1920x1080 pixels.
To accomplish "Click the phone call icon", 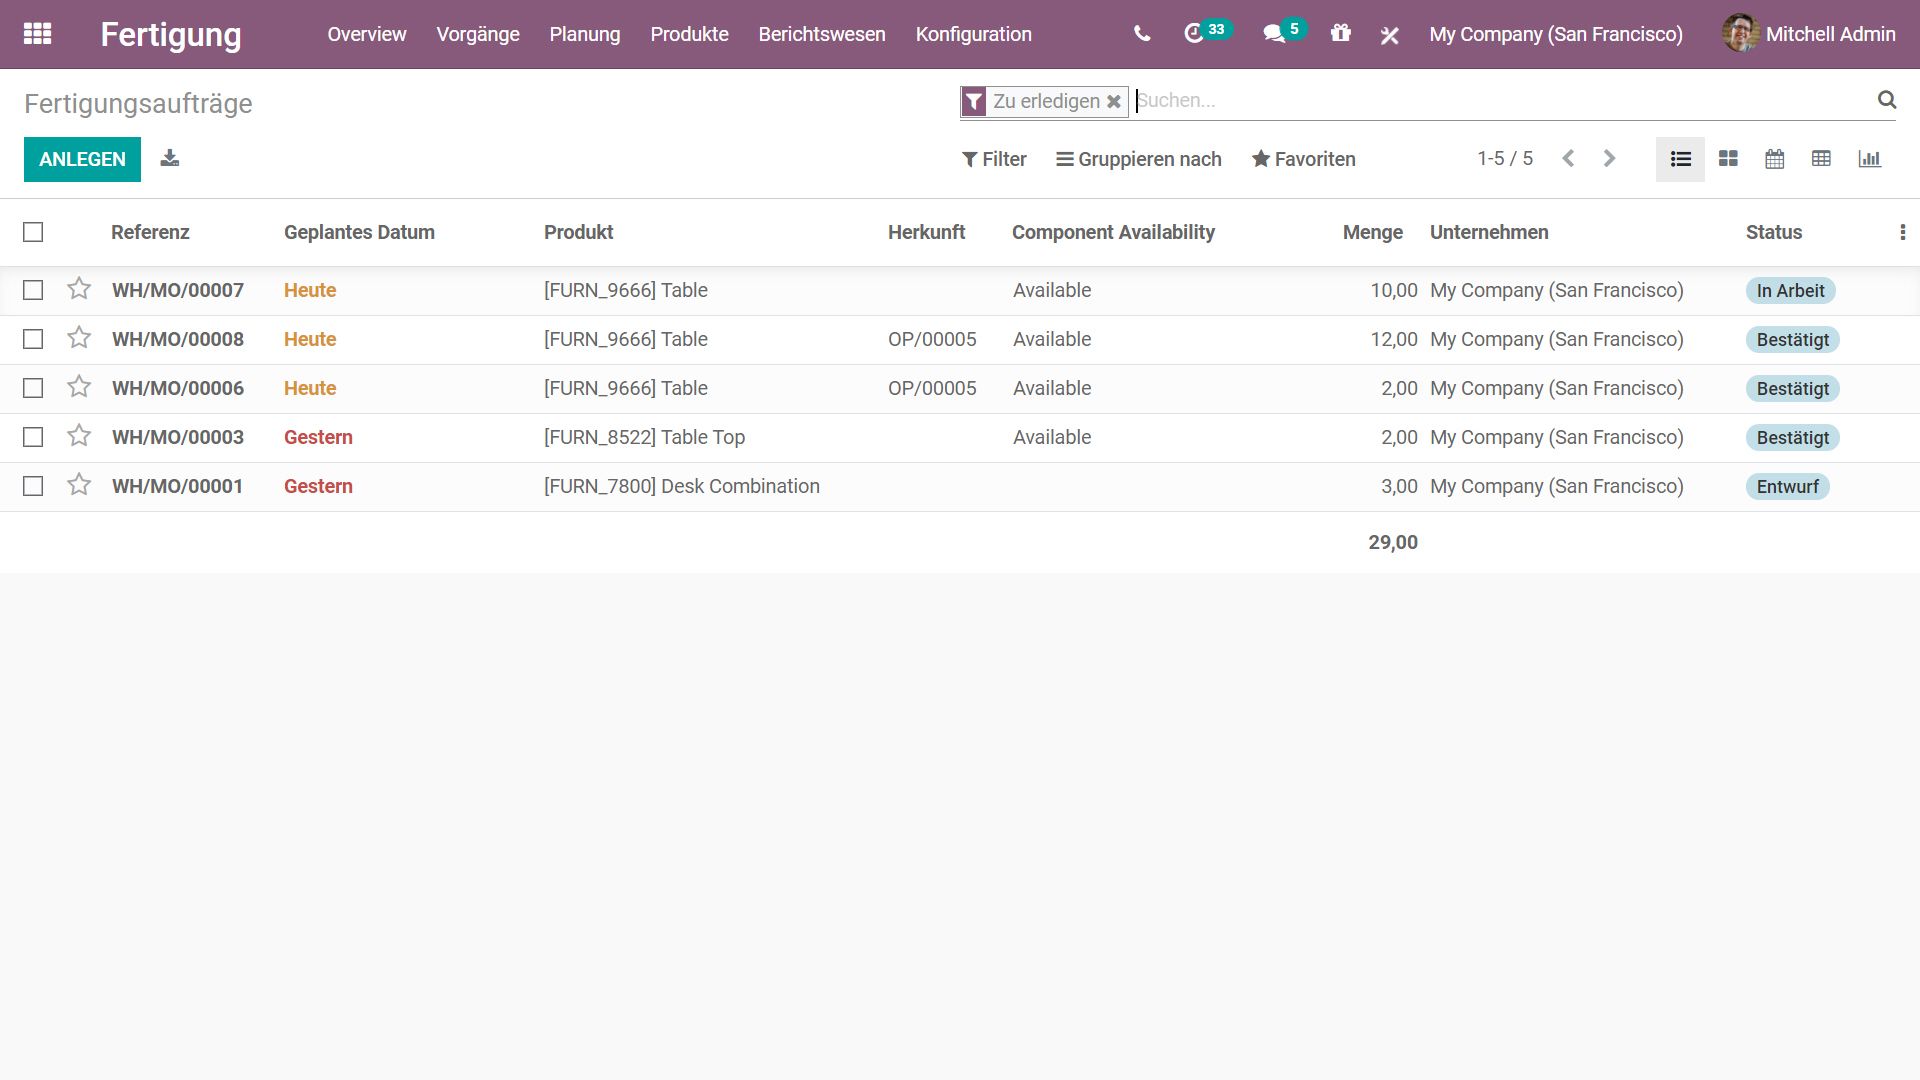I will click(1142, 34).
